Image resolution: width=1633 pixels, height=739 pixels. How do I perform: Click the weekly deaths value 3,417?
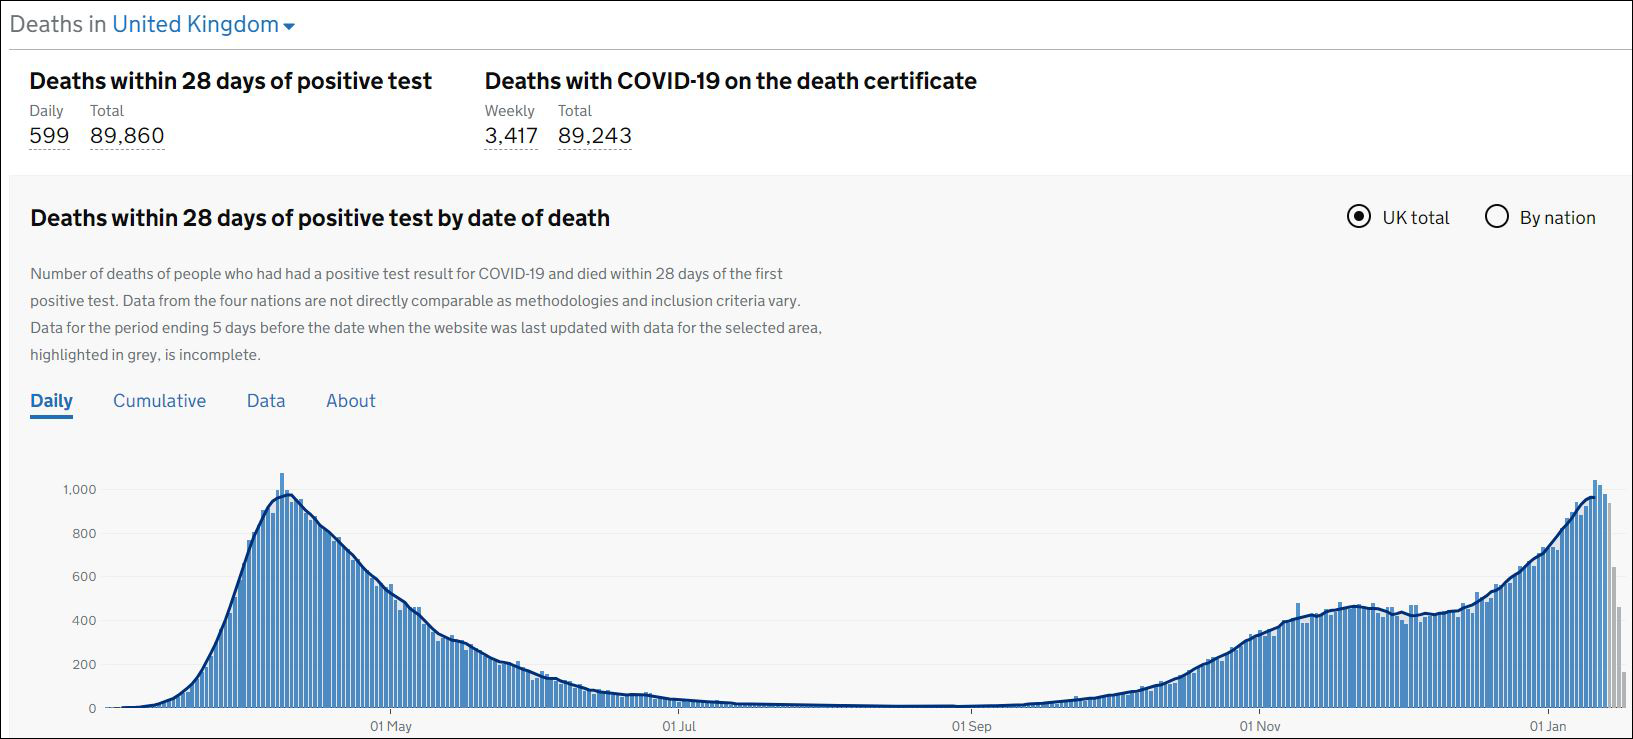pos(511,136)
